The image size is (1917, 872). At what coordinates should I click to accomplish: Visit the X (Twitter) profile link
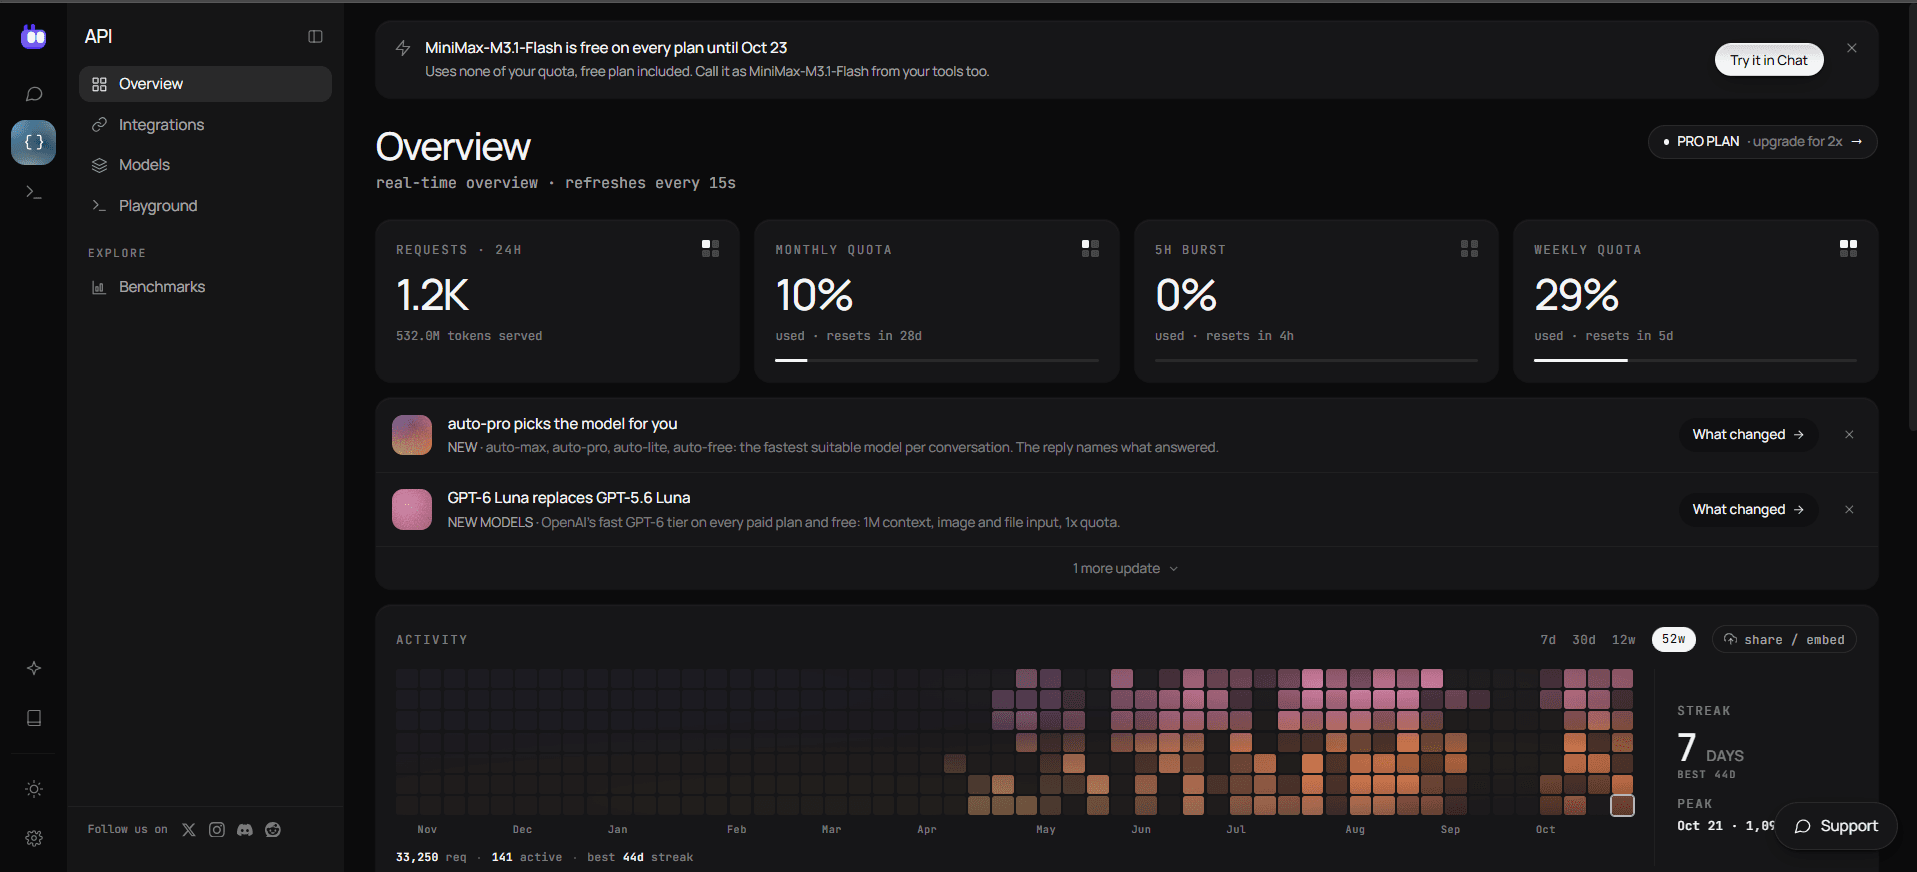[189, 829]
